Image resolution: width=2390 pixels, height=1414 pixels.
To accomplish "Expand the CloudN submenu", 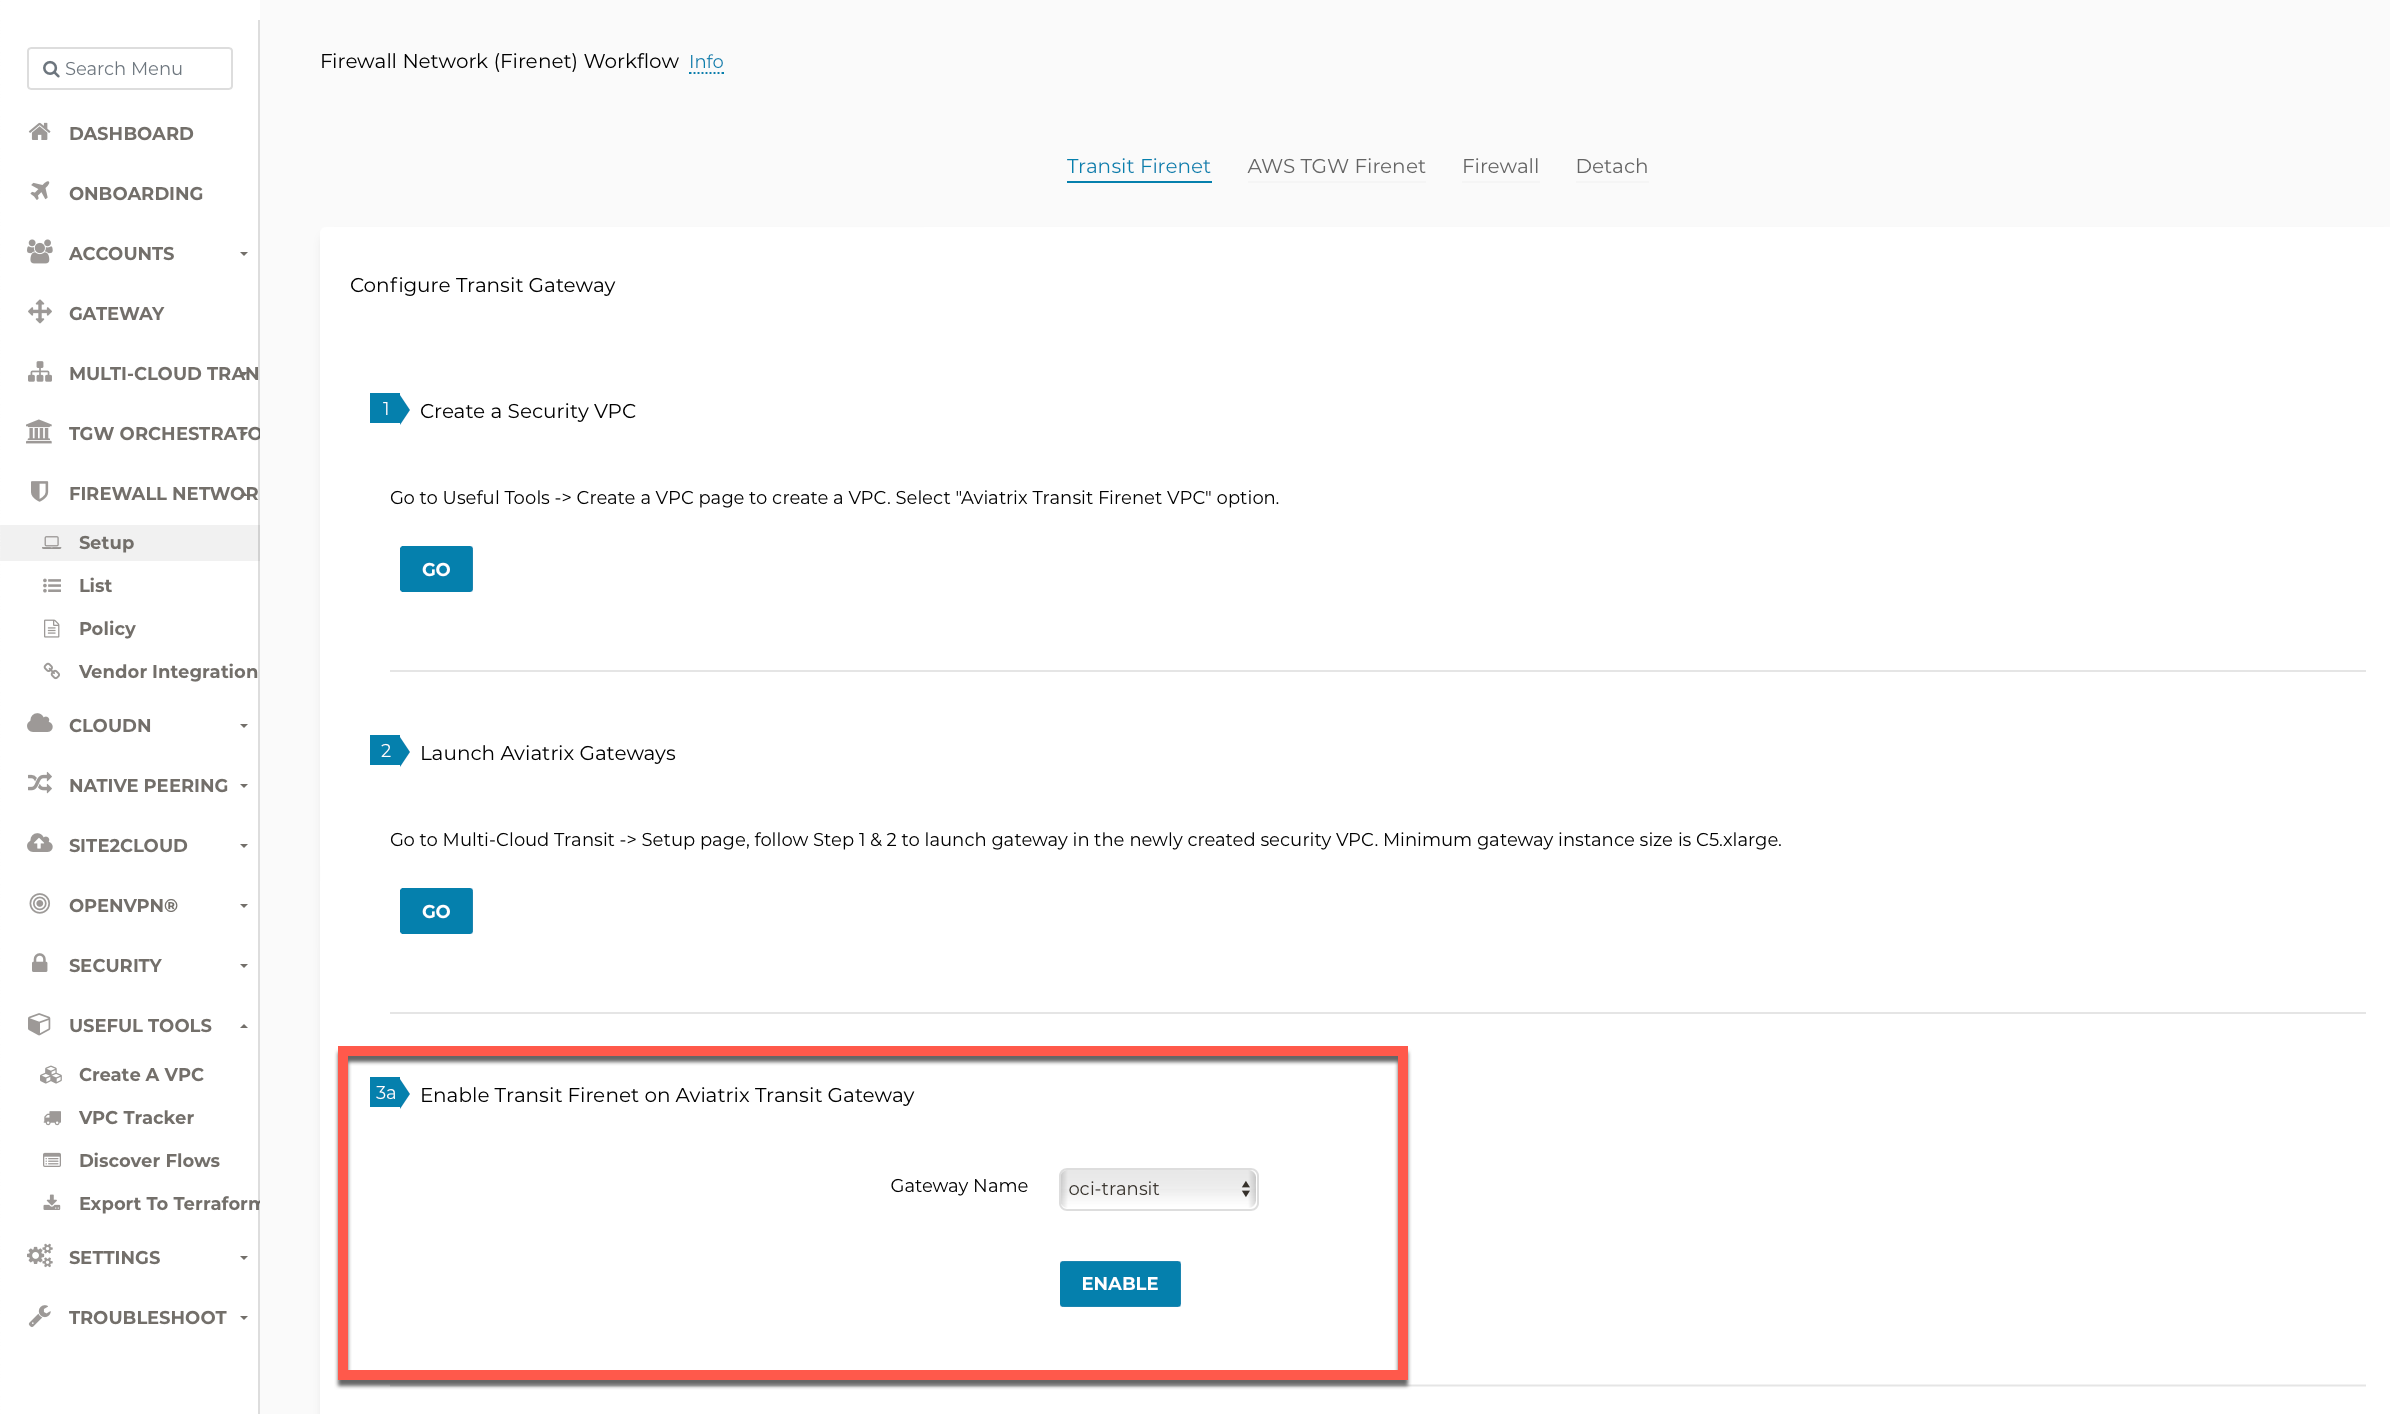I will (x=243, y=726).
